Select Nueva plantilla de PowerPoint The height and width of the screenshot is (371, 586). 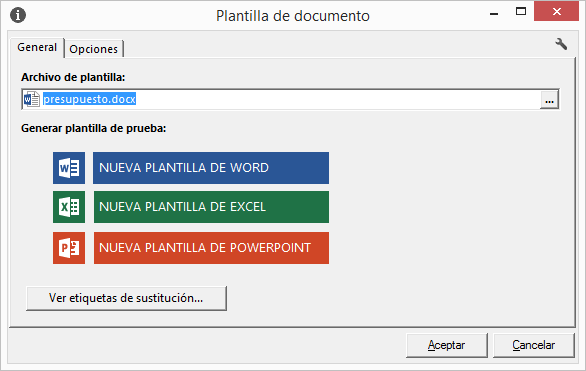click(x=211, y=248)
